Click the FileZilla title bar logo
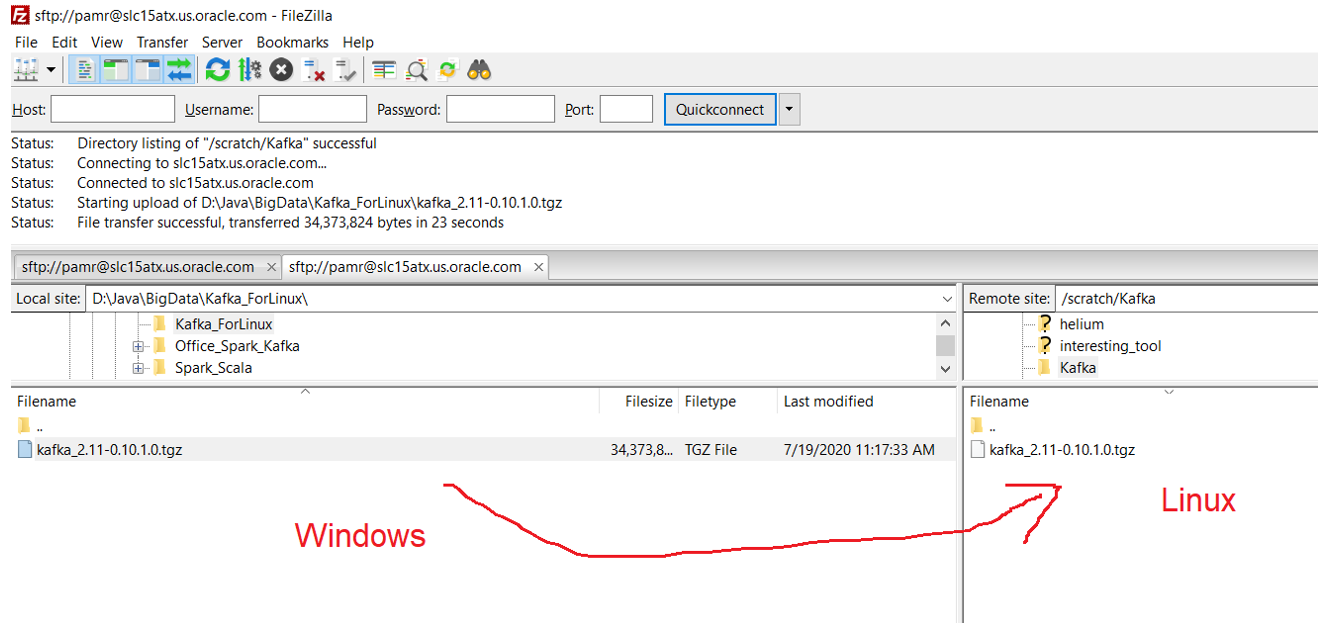This screenshot has height=623, width=1321. click(x=19, y=15)
